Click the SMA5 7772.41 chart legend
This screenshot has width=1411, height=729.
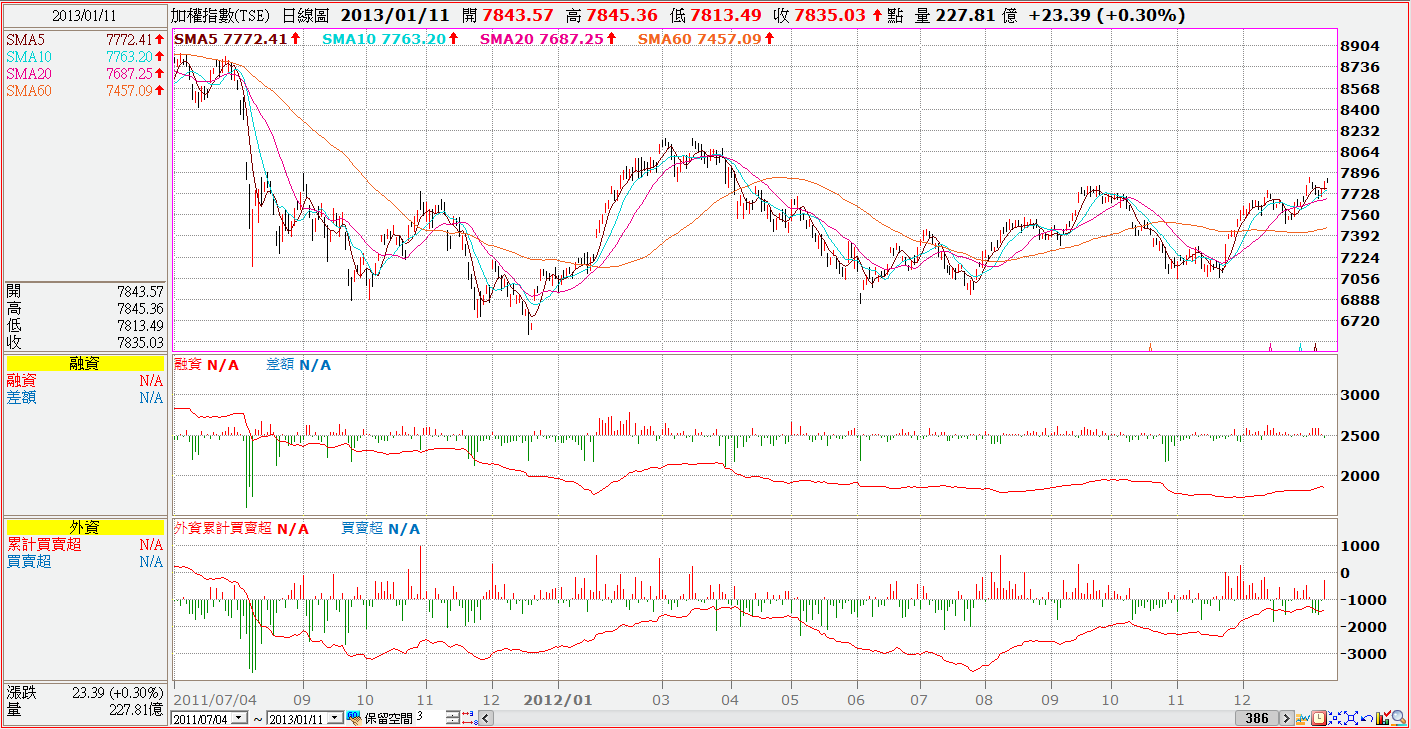[238, 38]
